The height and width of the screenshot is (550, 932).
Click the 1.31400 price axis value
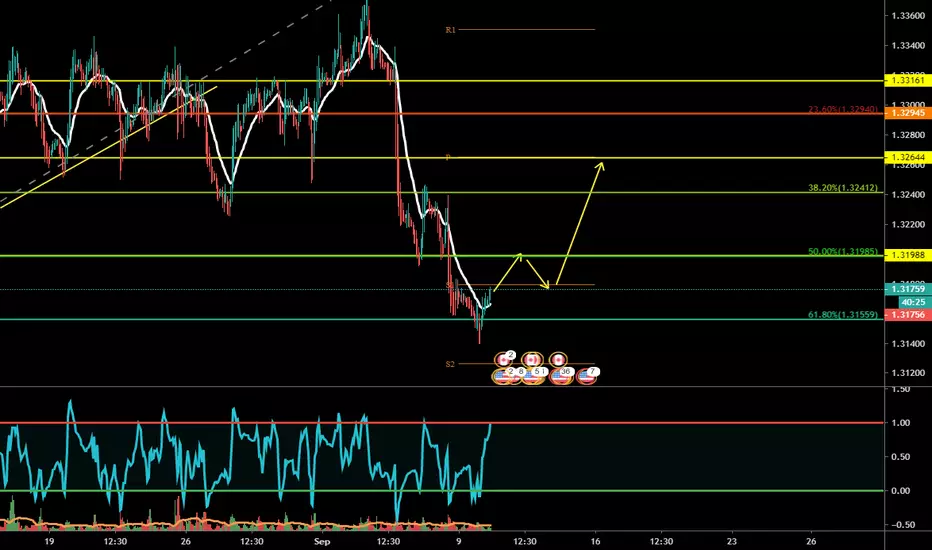[x=908, y=343]
